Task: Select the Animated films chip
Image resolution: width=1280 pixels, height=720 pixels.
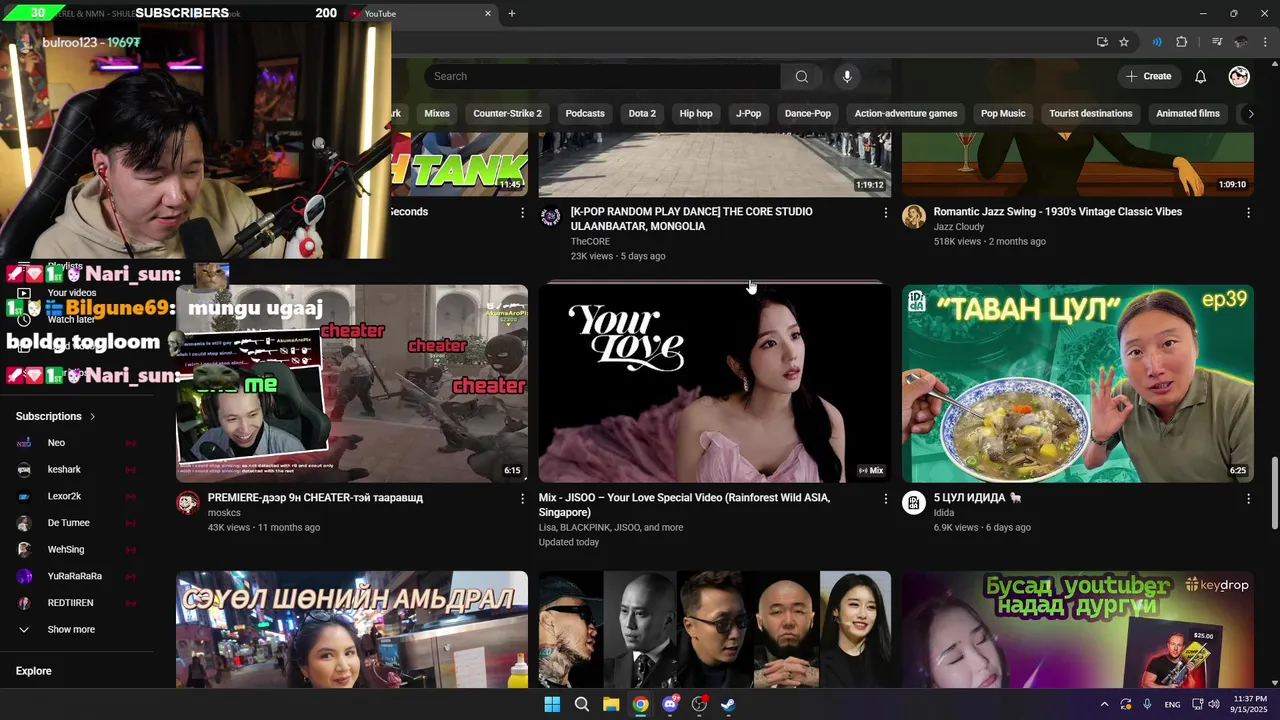Action: 1188,113
